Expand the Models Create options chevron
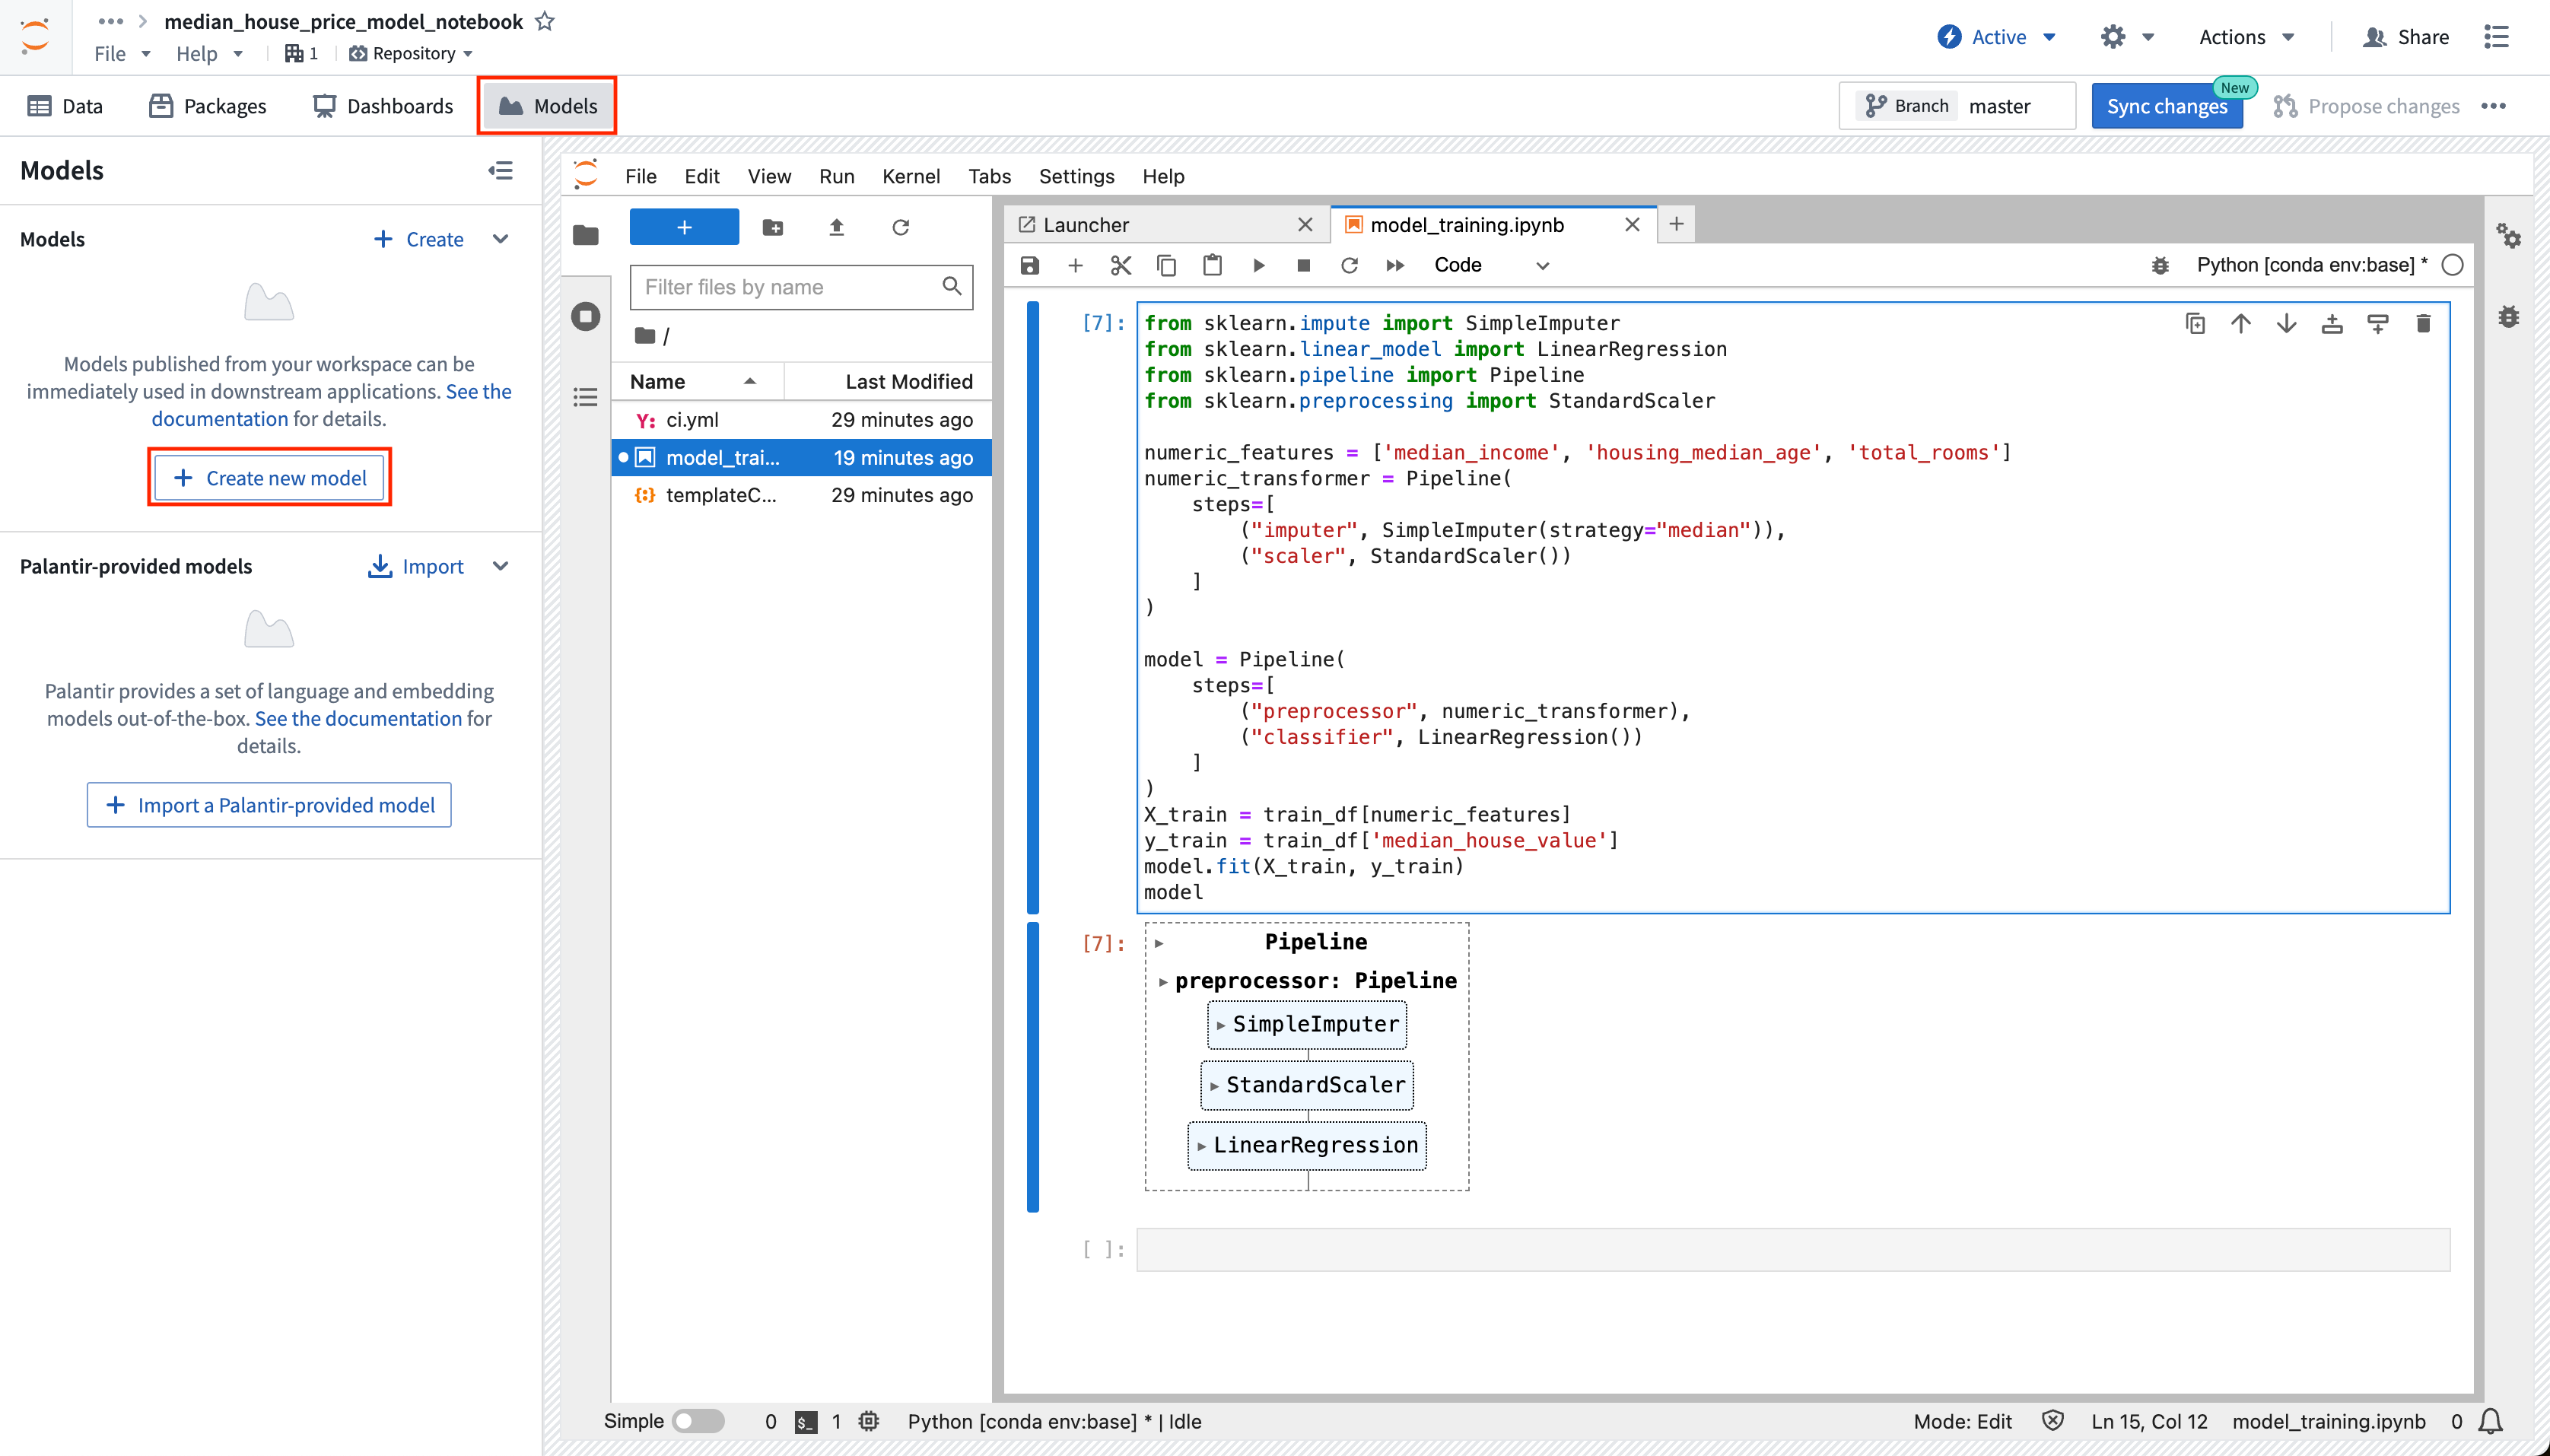The image size is (2550, 1456). pyautogui.click(x=501, y=239)
